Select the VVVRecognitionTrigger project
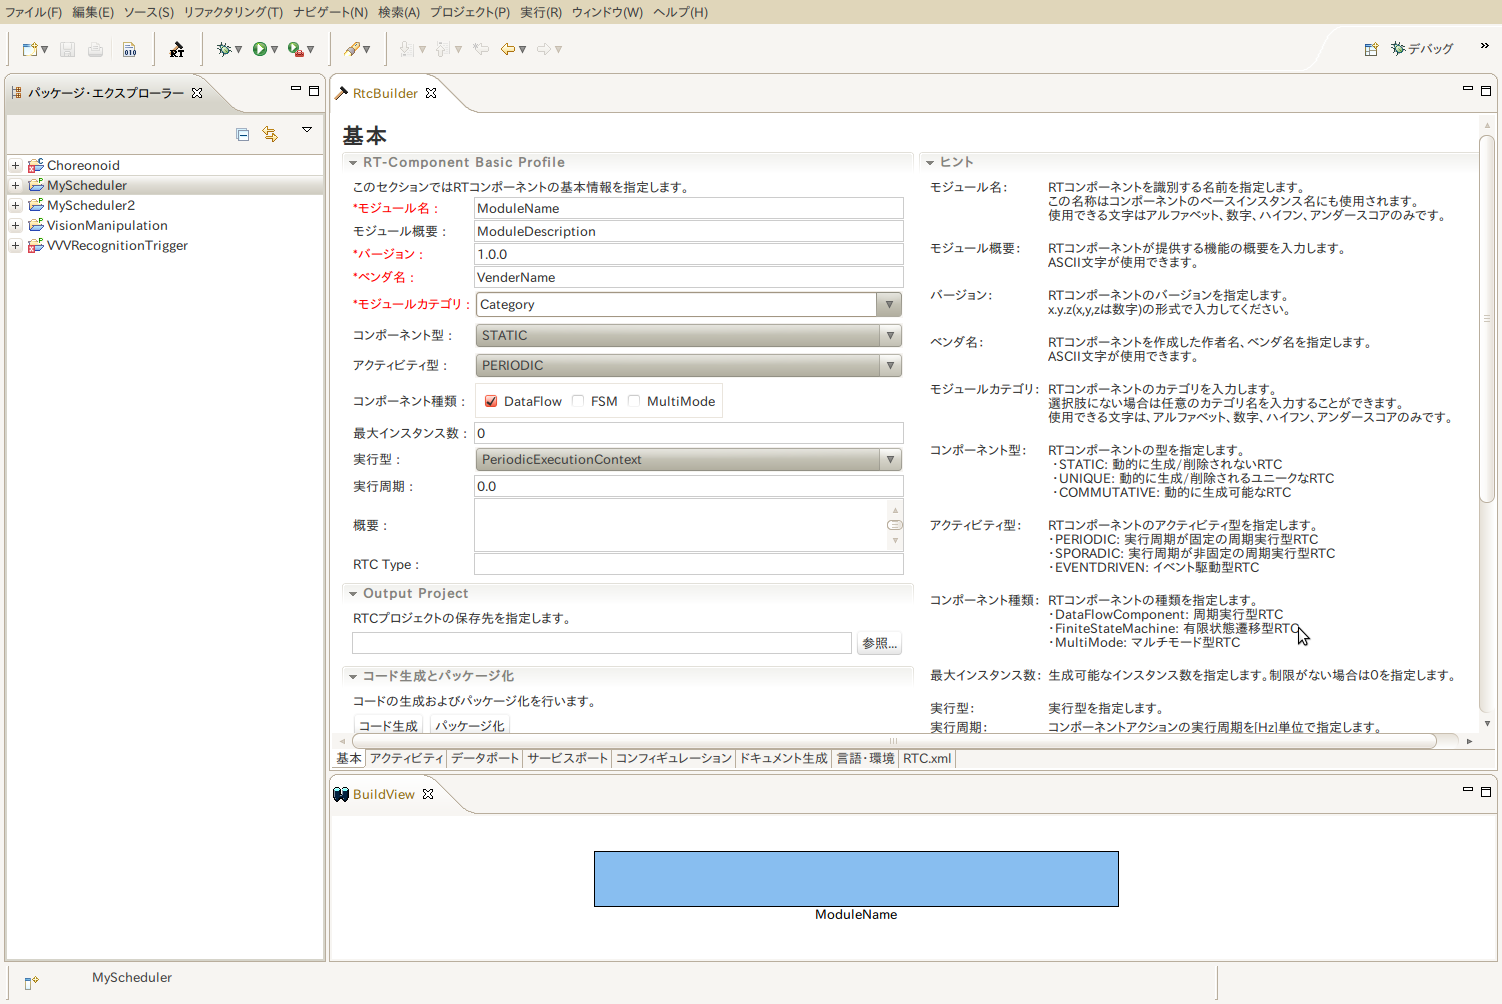Screen dimensions: 1502x1004 pos(117,246)
